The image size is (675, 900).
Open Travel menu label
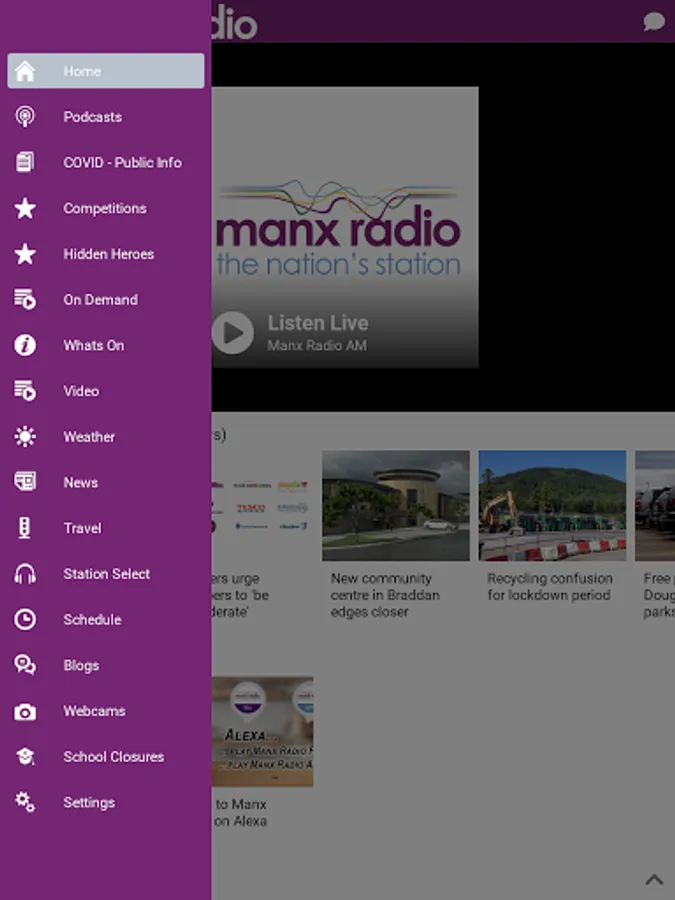(82, 528)
